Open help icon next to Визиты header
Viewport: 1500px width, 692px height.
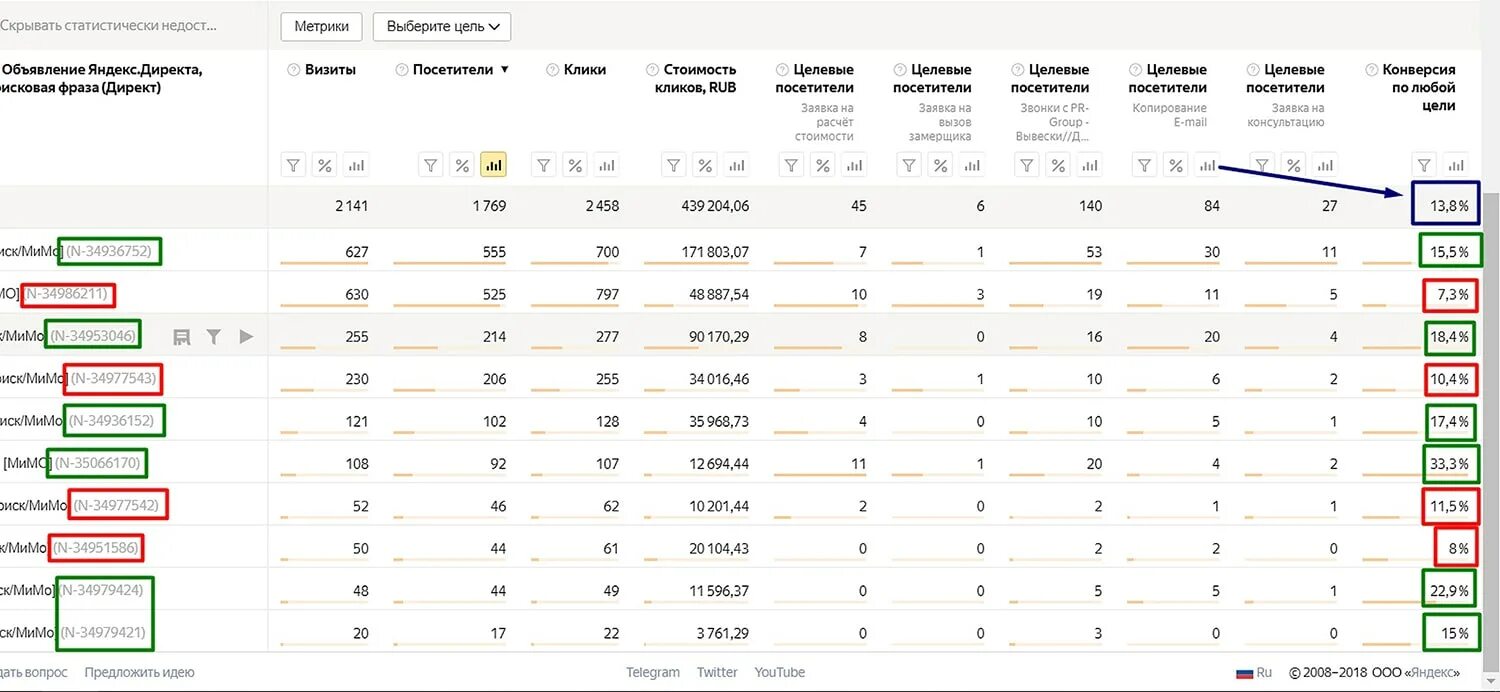coord(294,70)
